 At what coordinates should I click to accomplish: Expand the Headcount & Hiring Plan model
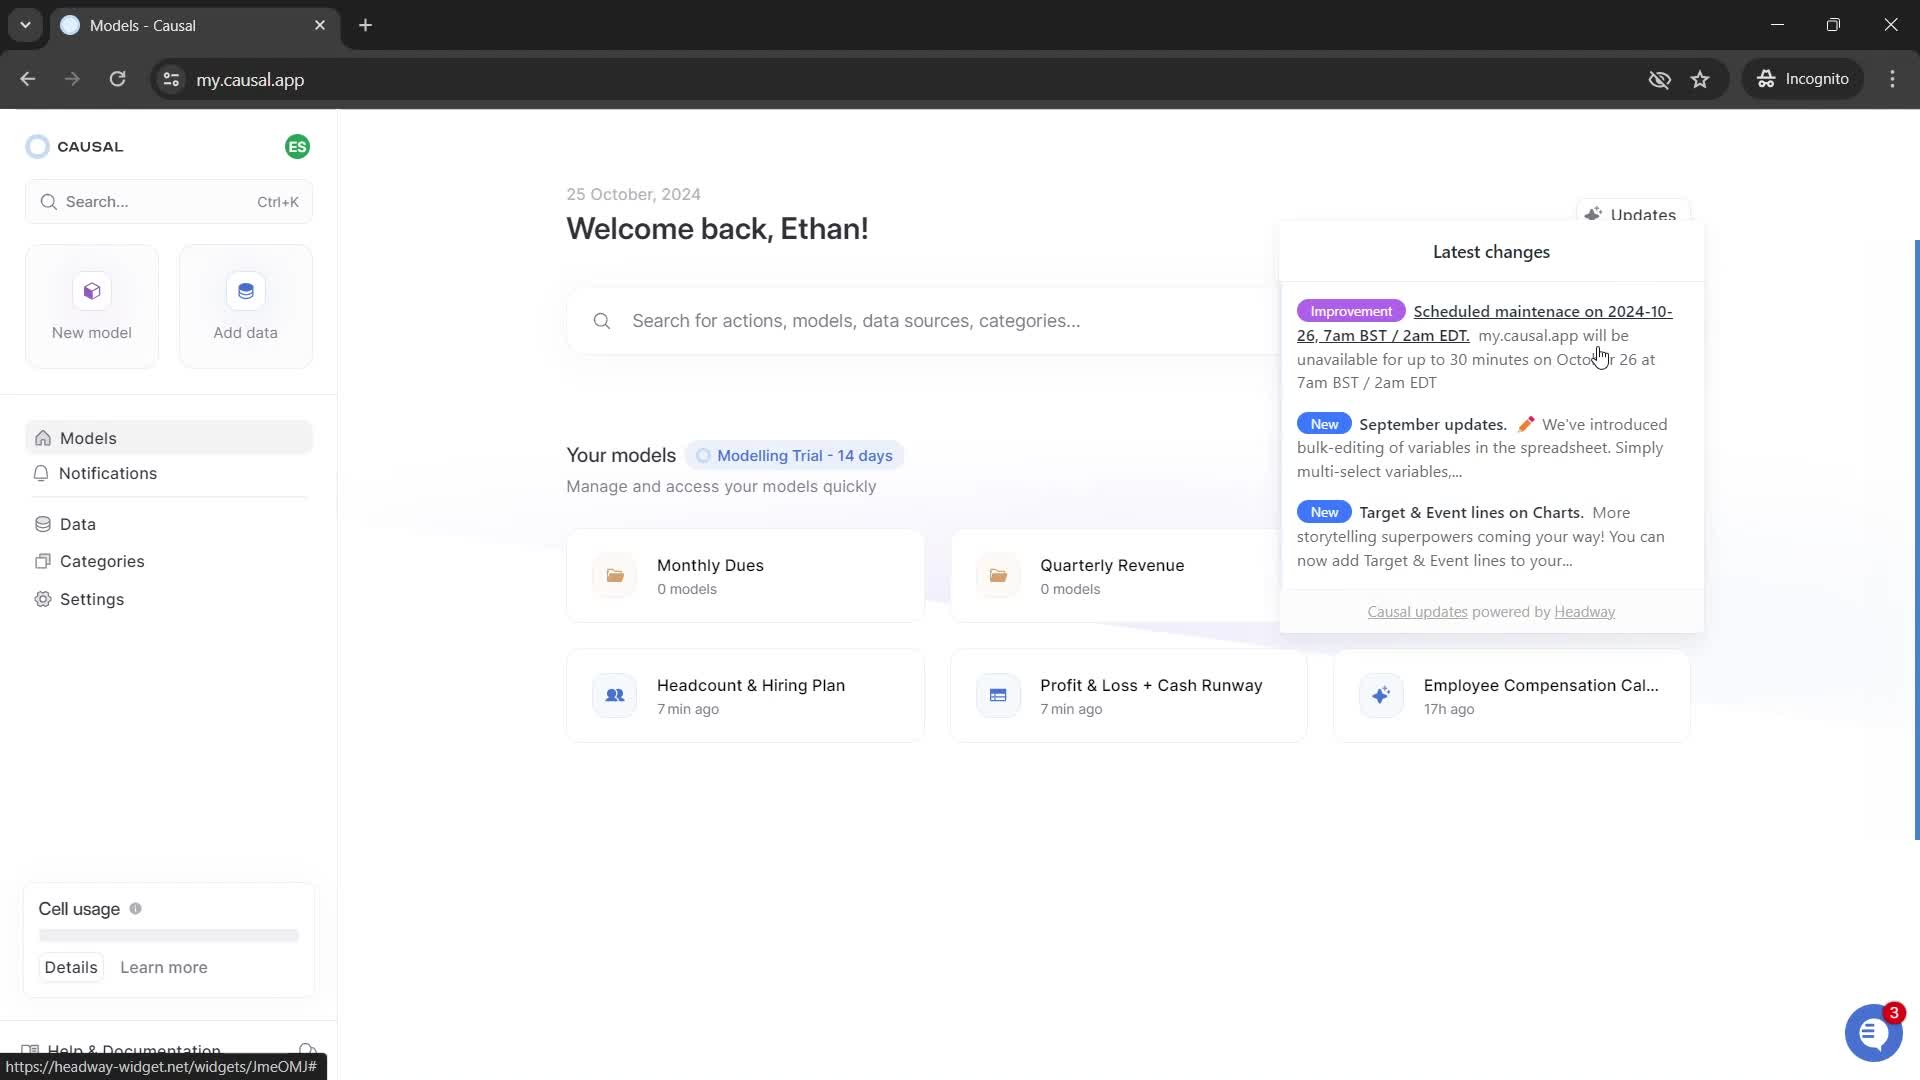pyautogui.click(x=749, y=696)
